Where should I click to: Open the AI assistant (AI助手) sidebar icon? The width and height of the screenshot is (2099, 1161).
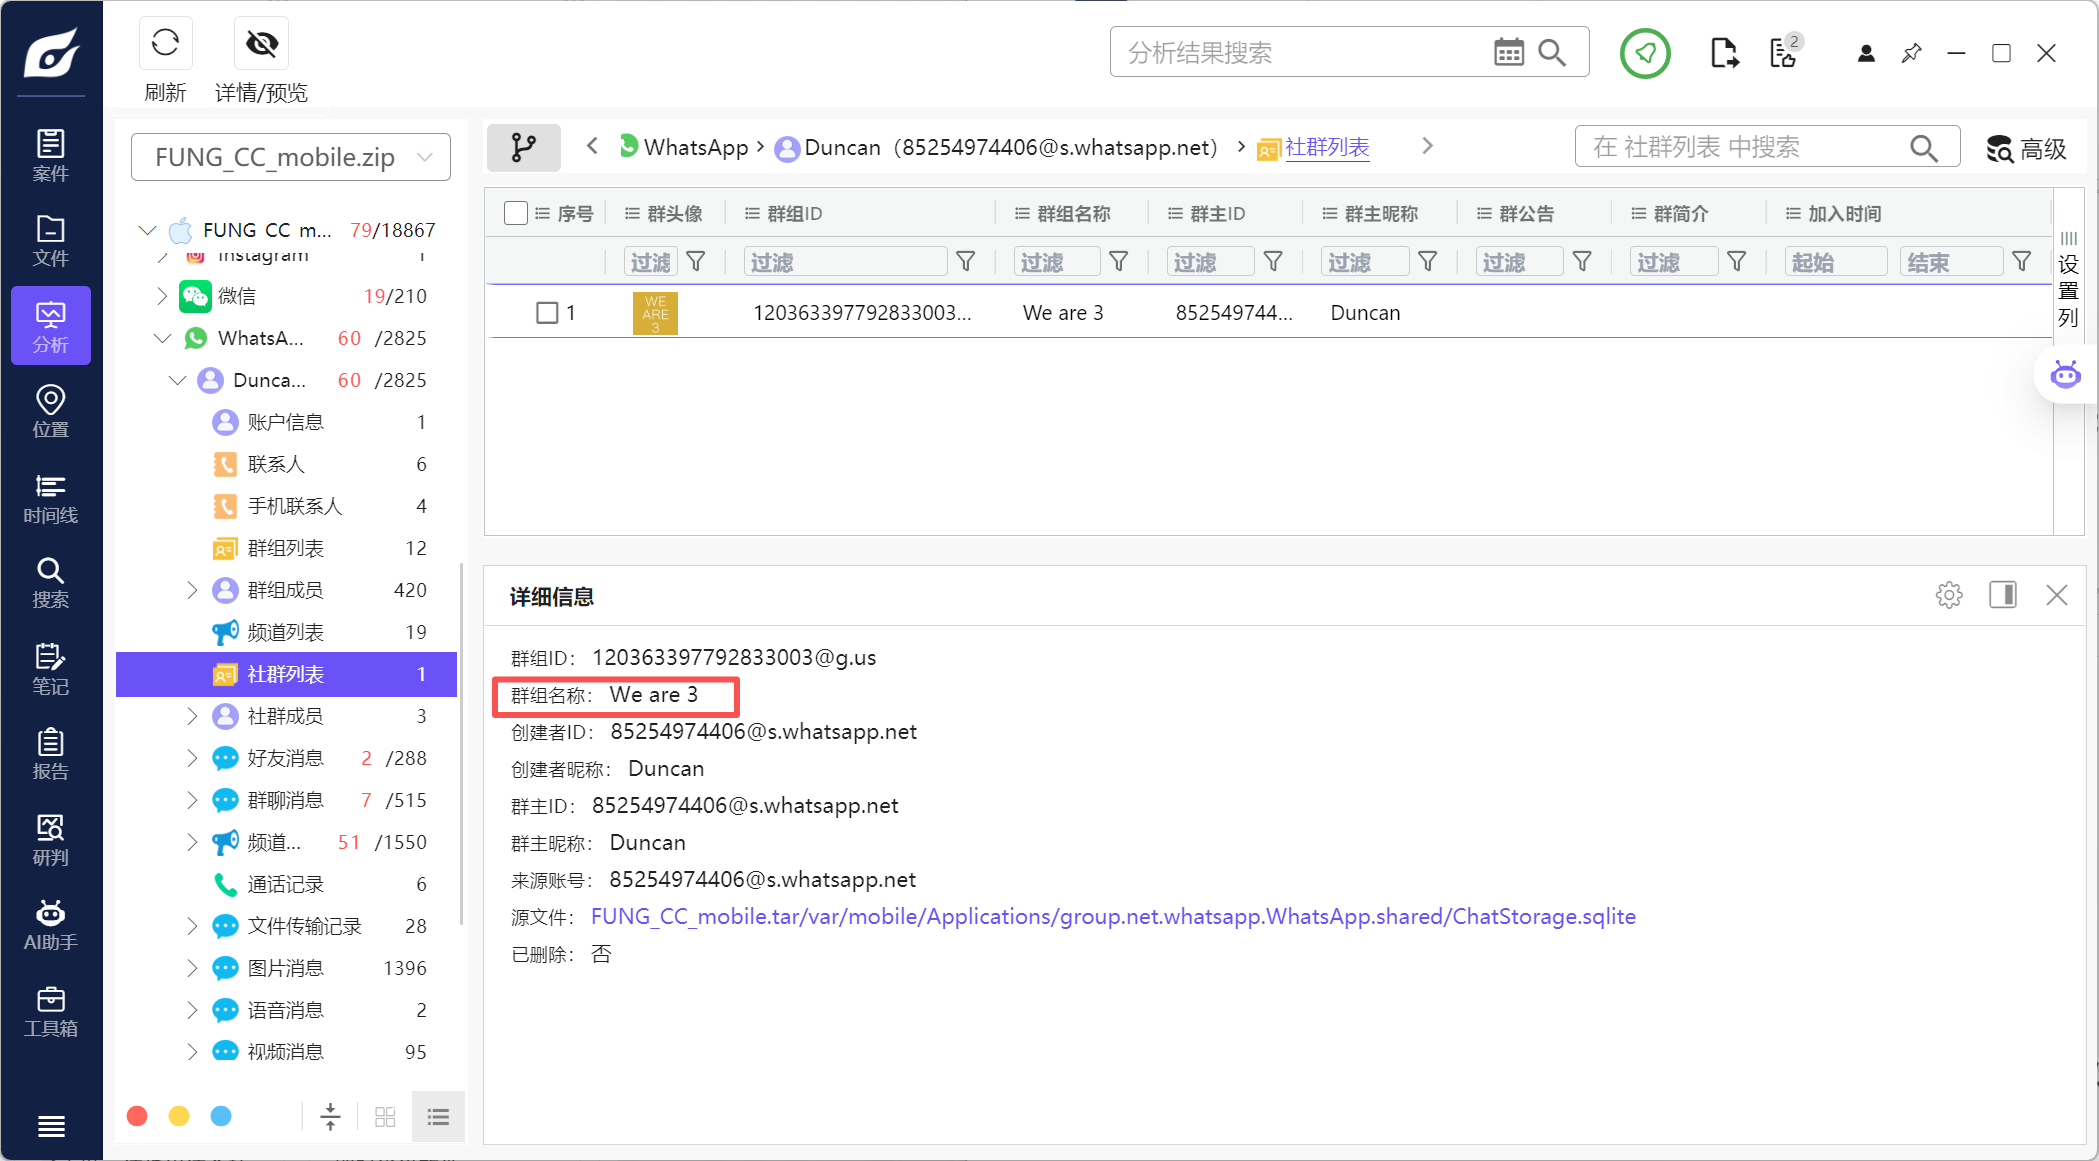click(x=50, y=924)
